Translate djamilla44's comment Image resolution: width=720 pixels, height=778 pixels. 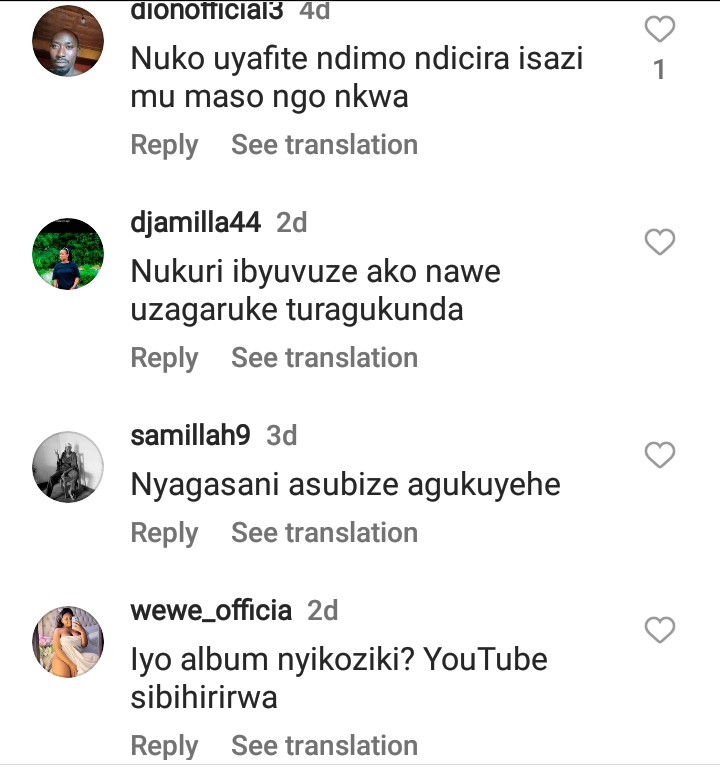click(x=324, y=358)
